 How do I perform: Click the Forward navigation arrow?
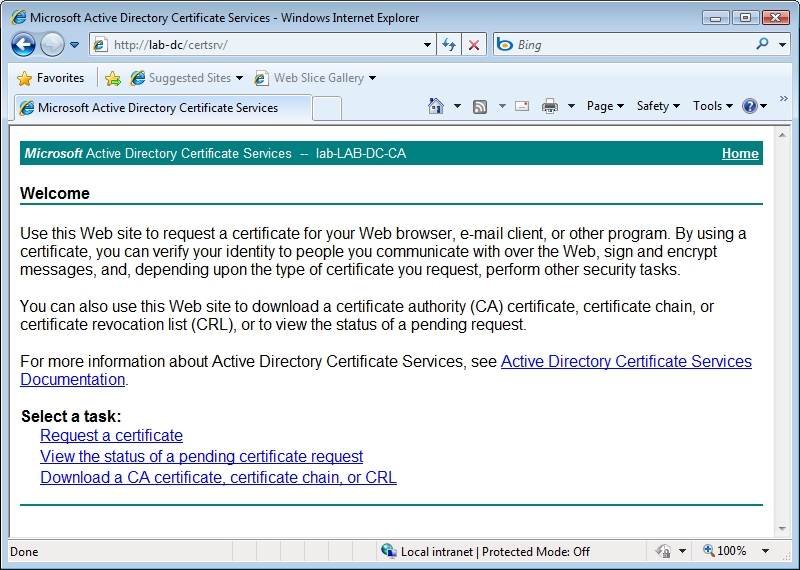click(52, 44)
